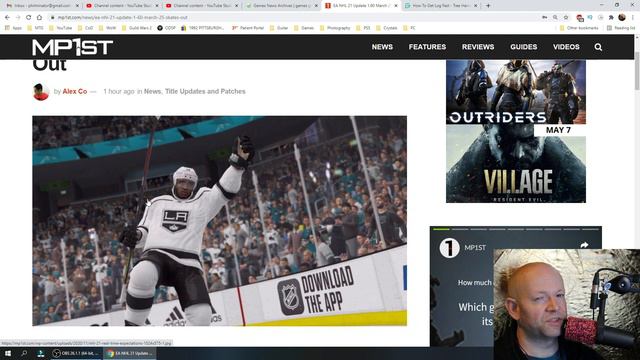640x360 pixels.
Task: Expand the Guild Wars 2 bookmarks folder
Action: (x=136, y=28)
